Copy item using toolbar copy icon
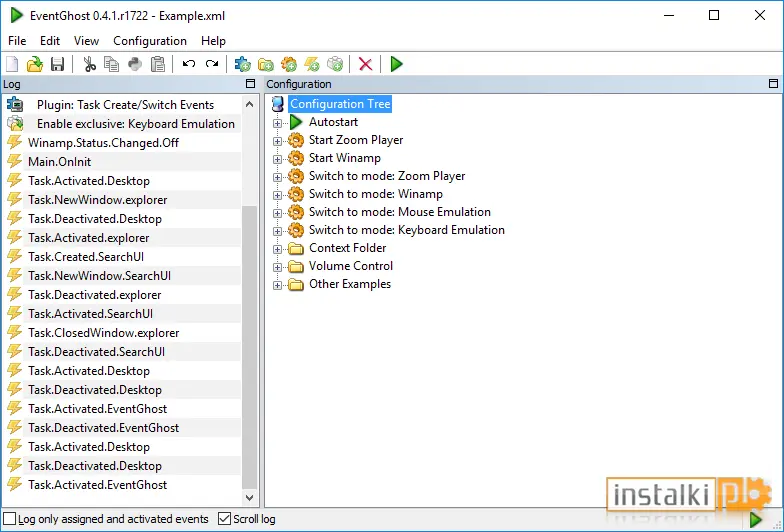The image size is (784, 532). tap(112, 64)
